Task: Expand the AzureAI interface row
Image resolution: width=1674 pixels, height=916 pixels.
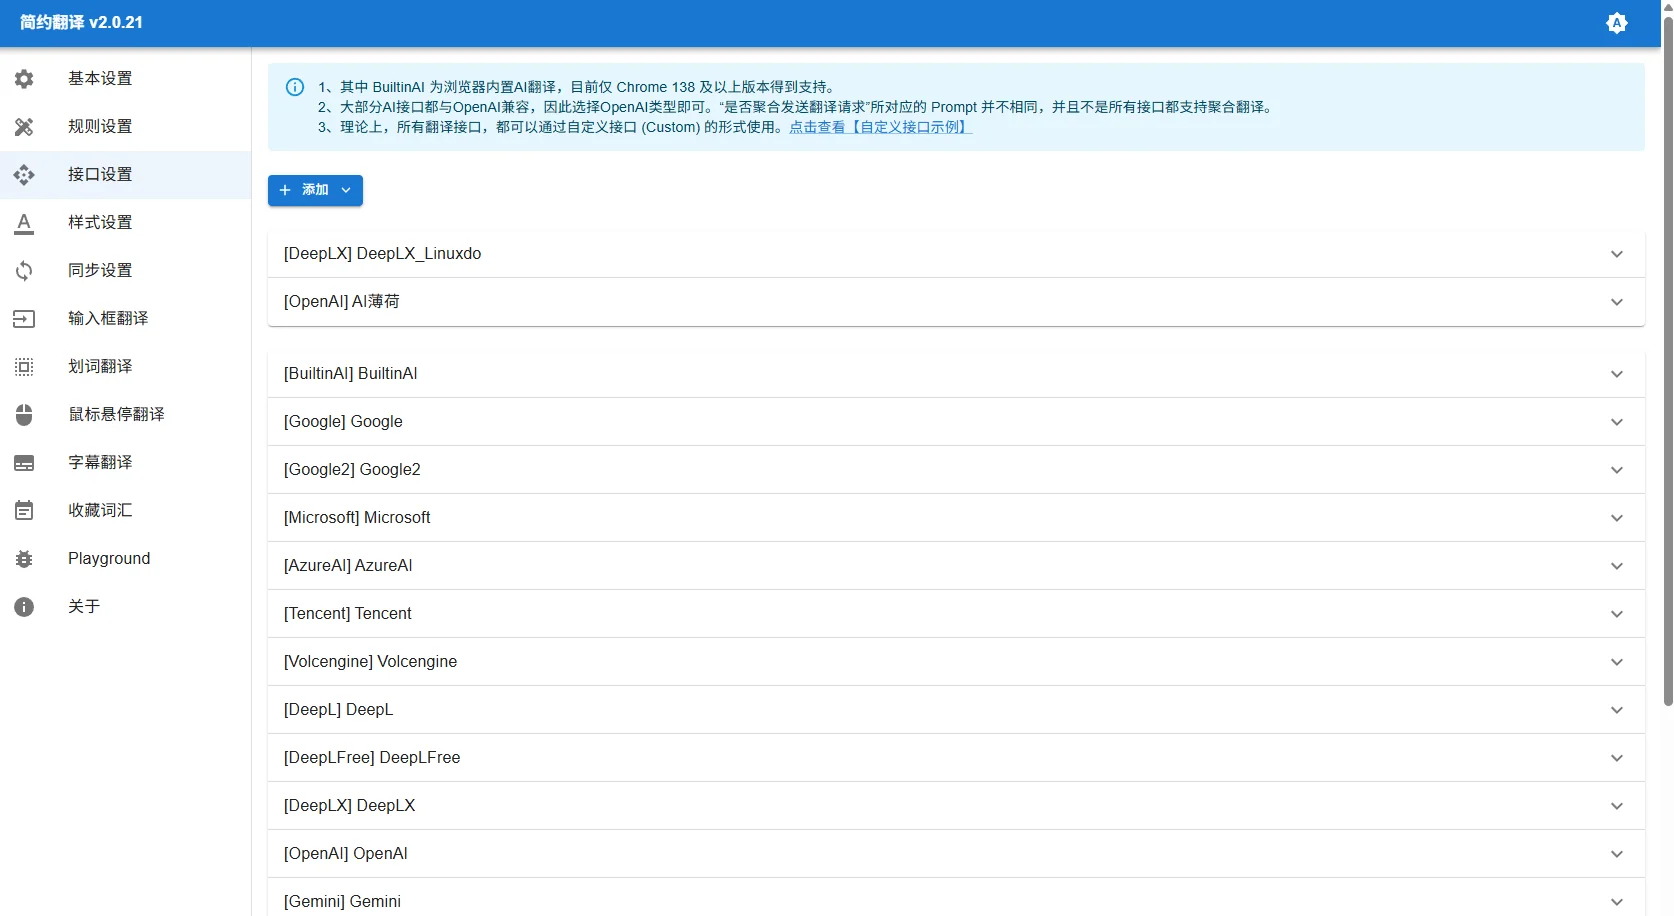Action: coord(956,566)
